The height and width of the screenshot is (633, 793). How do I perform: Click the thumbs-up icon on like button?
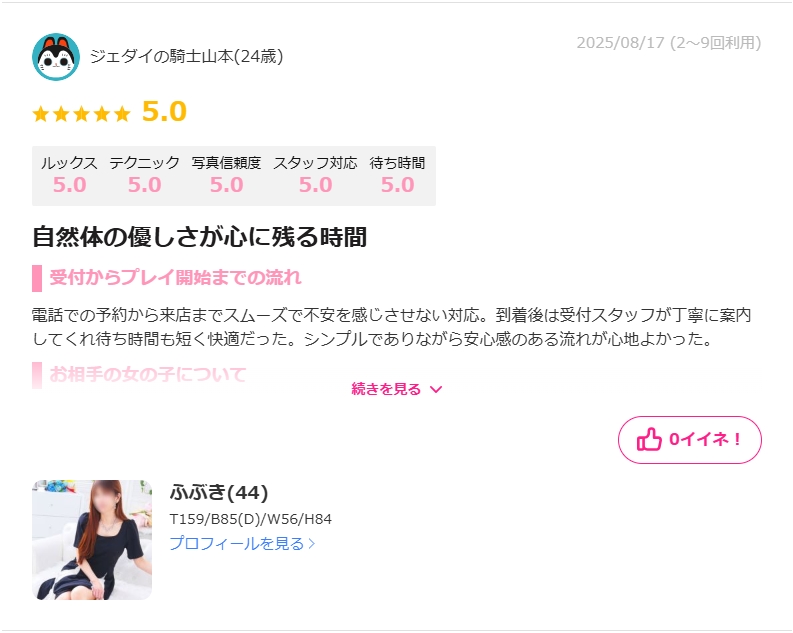click(649, 439)
